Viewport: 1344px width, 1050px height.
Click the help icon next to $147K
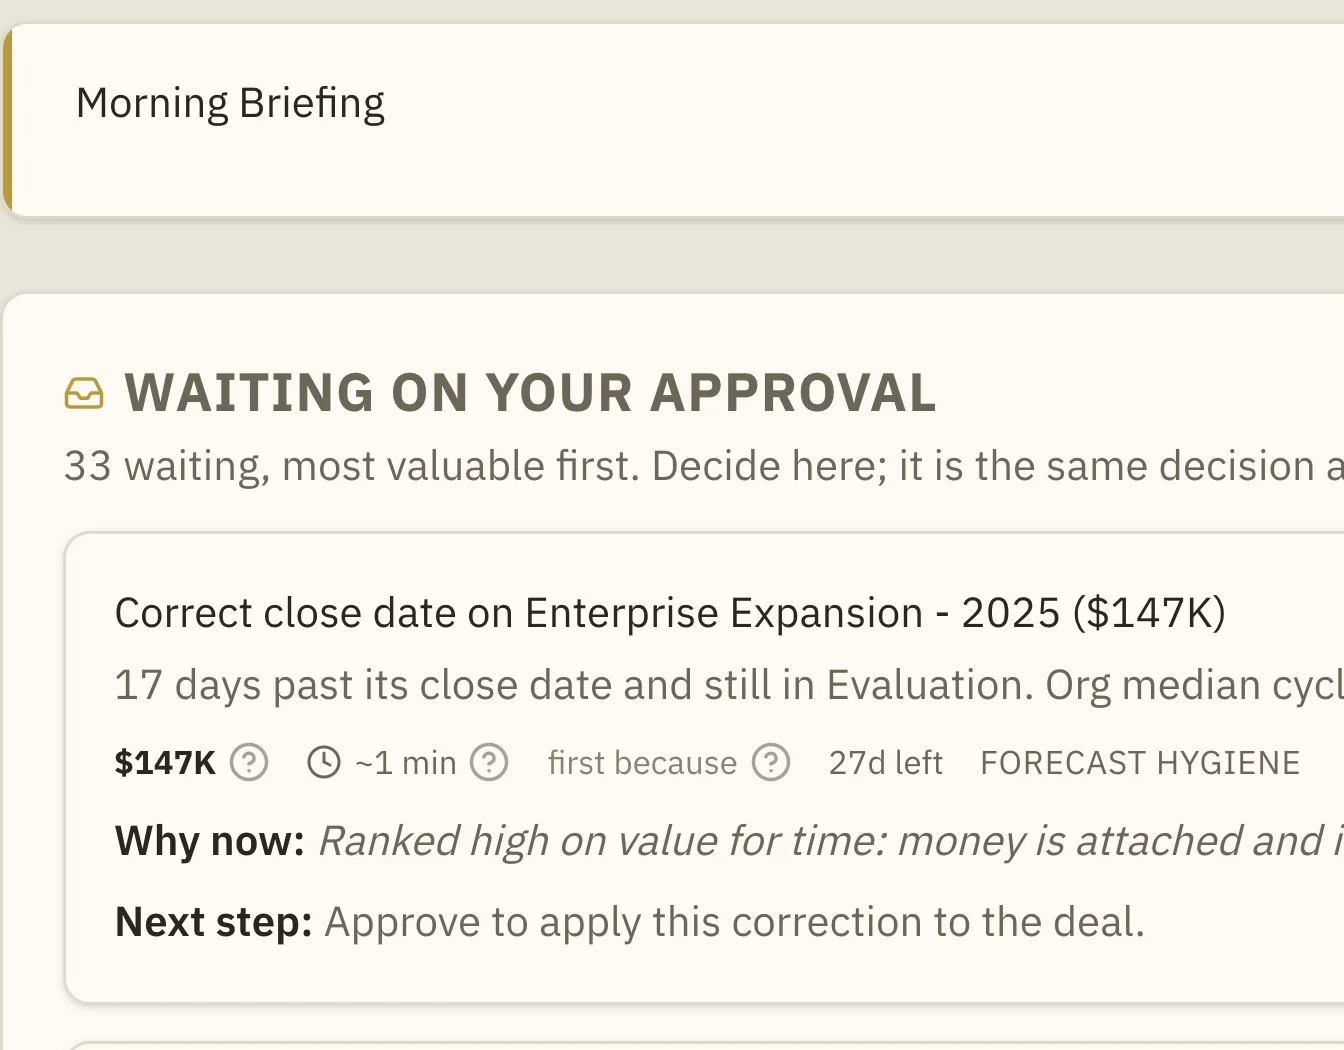click(249, 763)
